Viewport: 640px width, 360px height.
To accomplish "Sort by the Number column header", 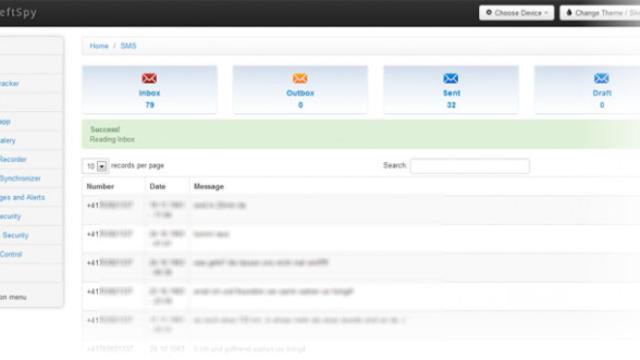I will [x=100, y=186].
